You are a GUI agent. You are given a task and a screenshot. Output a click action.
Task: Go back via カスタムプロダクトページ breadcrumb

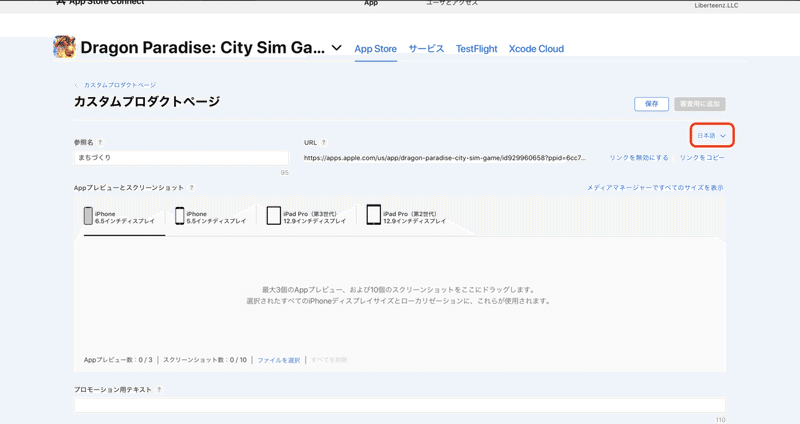(x=119, y=85)
